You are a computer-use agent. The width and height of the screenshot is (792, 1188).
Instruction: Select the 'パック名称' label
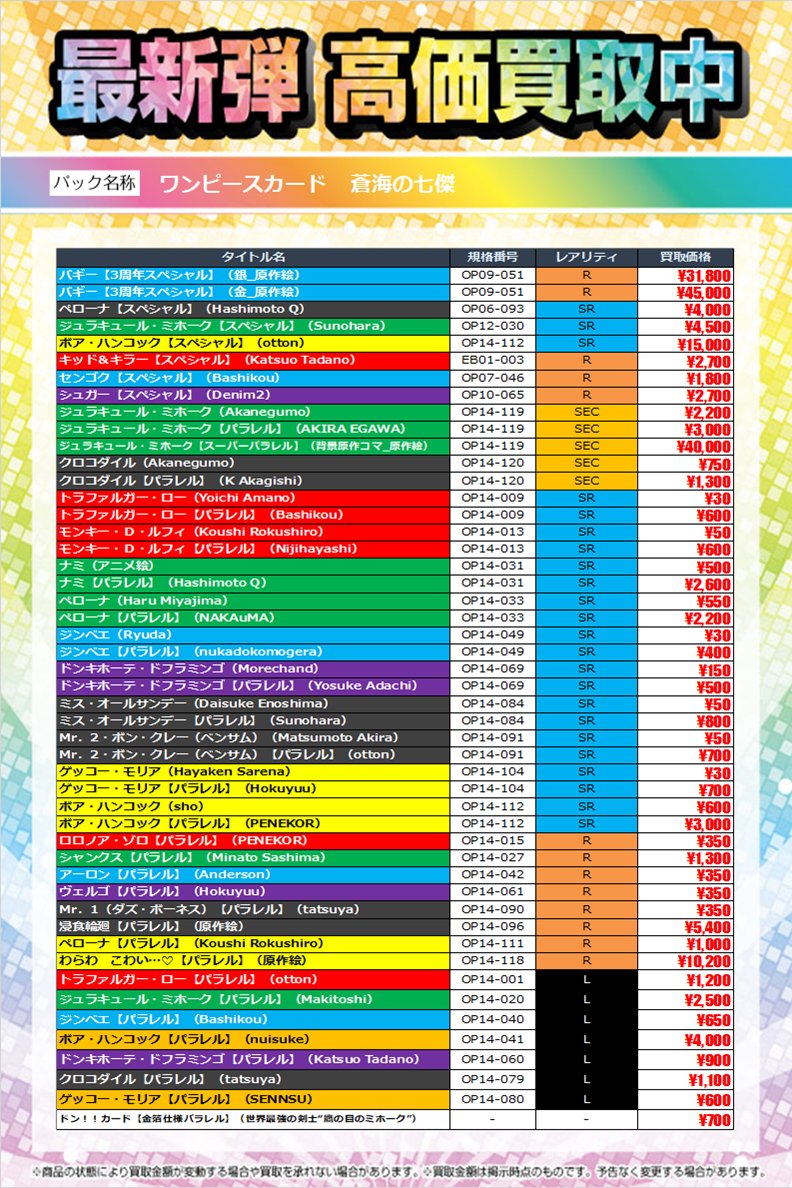(95, 183)
